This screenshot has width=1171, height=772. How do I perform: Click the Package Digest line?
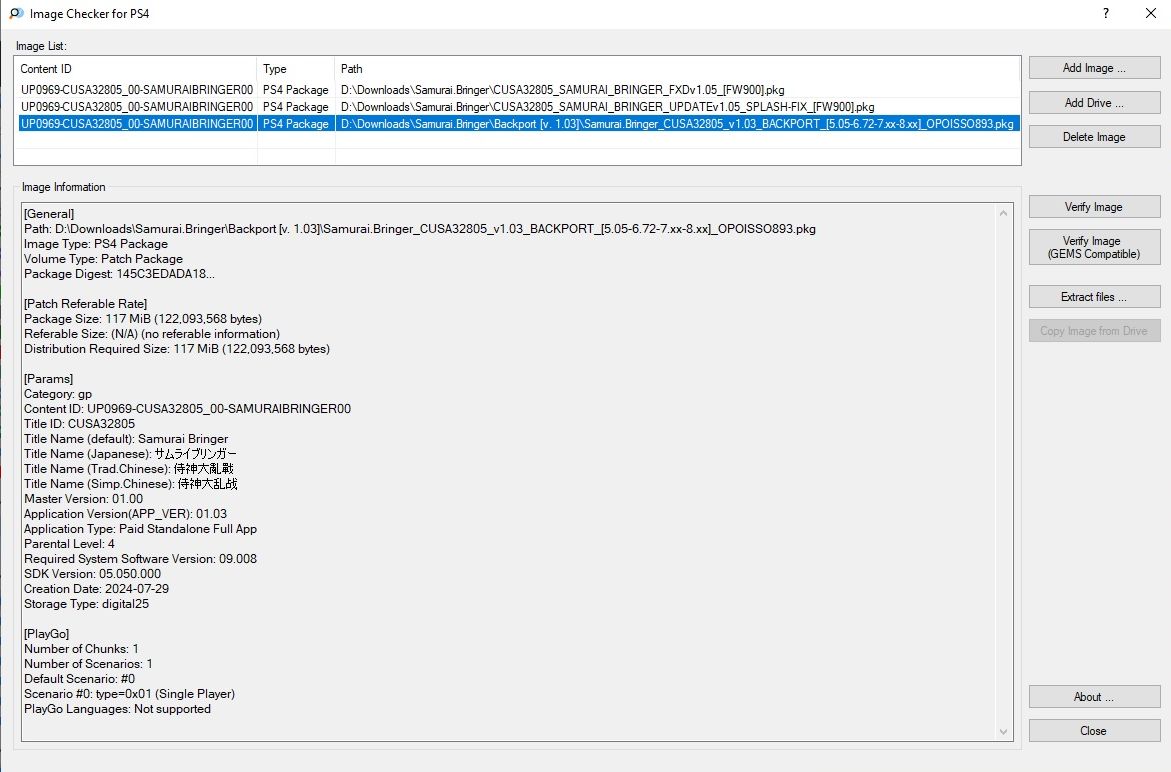pyautogui.click(x=119, y=274)
